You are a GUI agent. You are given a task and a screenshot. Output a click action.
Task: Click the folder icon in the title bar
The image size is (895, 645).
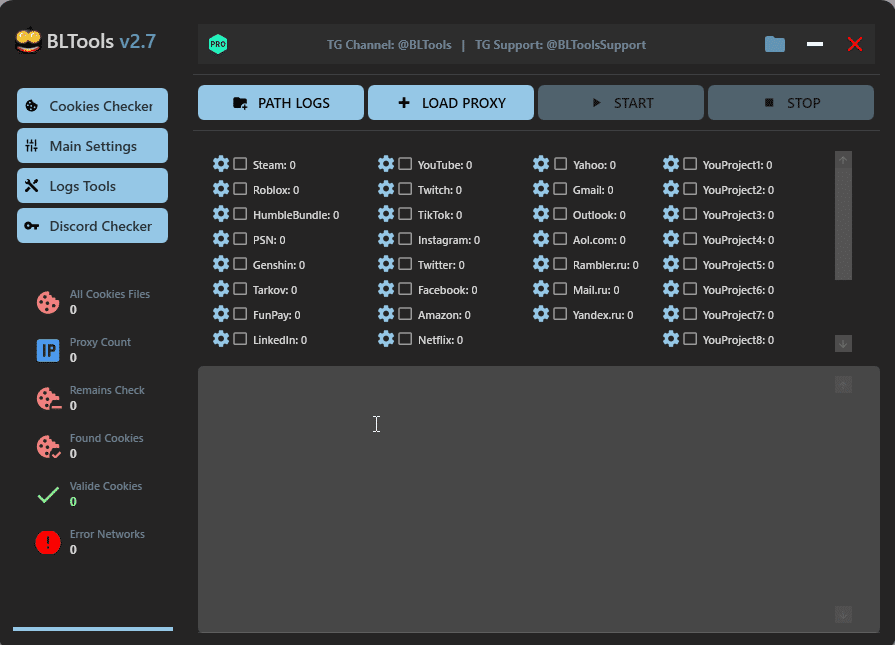[775, 44]
